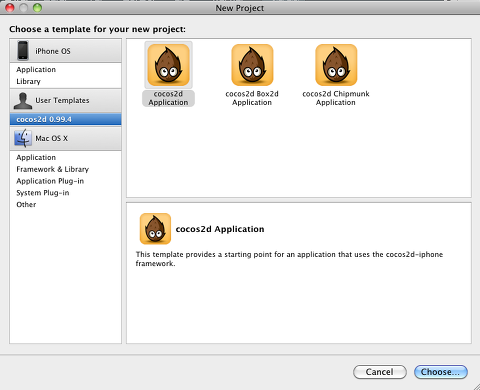Click the Mac OS X Finder face icon
The height and width of the screenshot is (390, 480).
(23, 138)
